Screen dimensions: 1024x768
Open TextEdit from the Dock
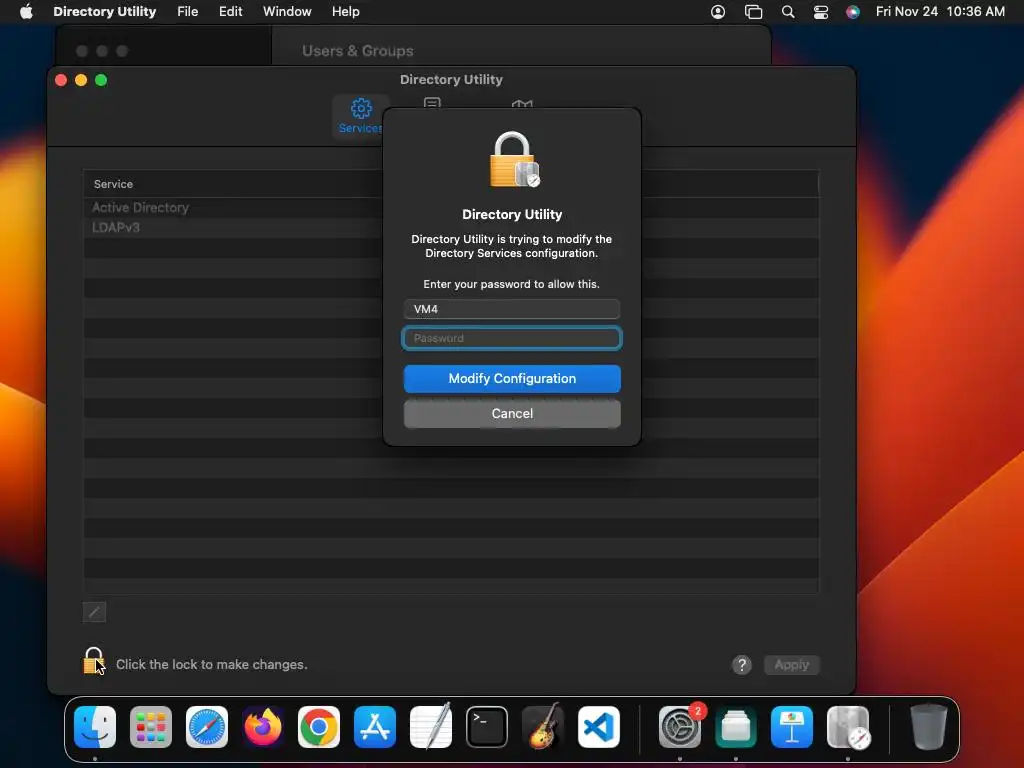pos(431,727)
